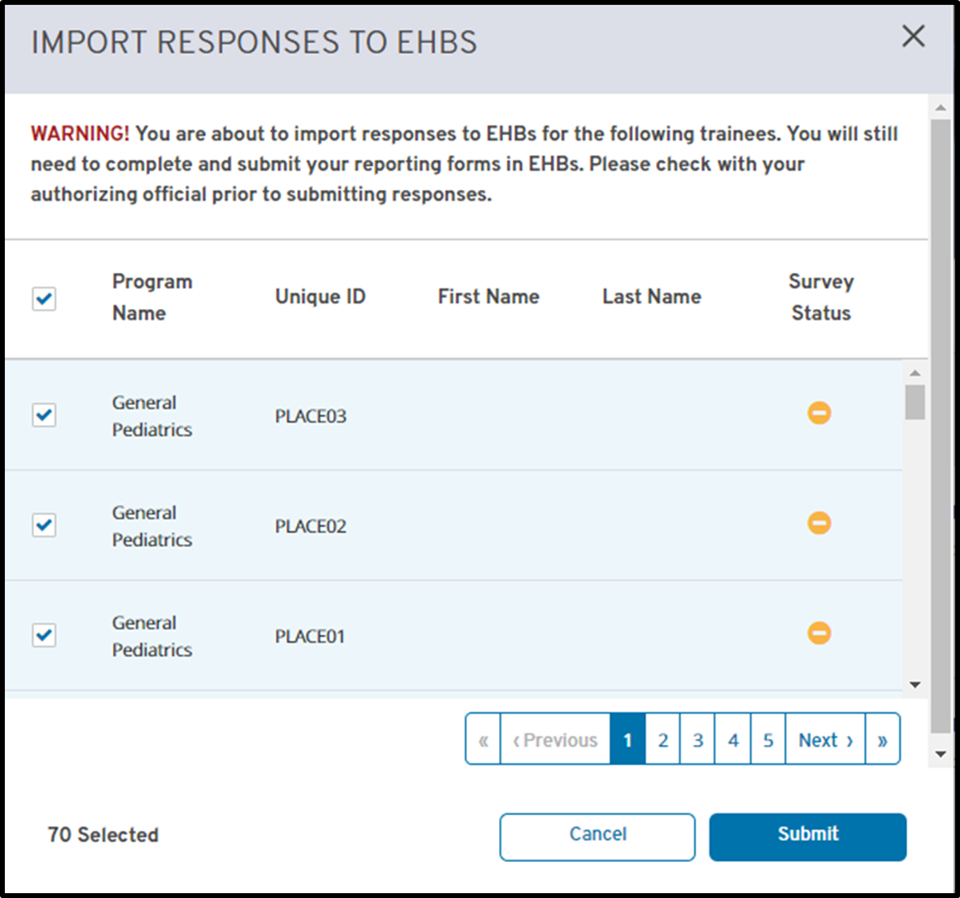Go to page 2 of trainees
The height and width of the screenshot is (898, 960).
pyautogui.click(x=662, y=740)
